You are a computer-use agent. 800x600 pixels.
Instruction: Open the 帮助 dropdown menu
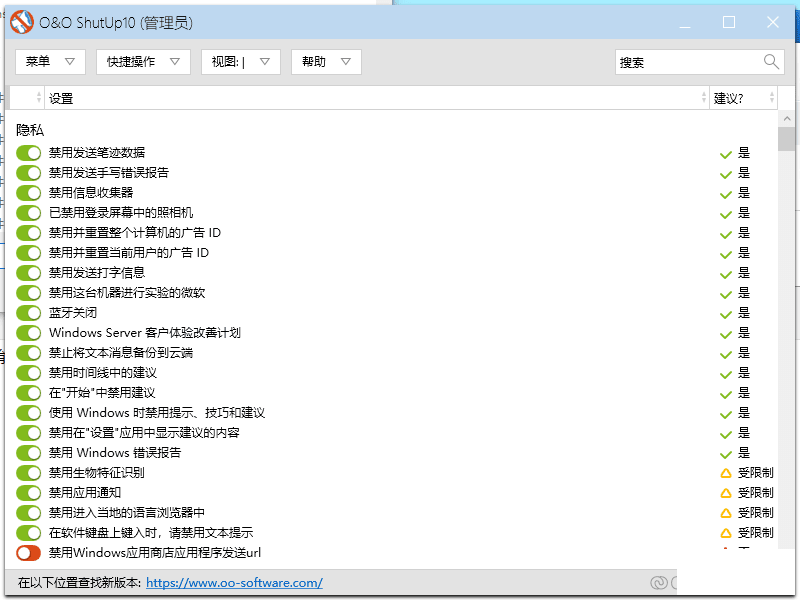click(x=326, y=62)
